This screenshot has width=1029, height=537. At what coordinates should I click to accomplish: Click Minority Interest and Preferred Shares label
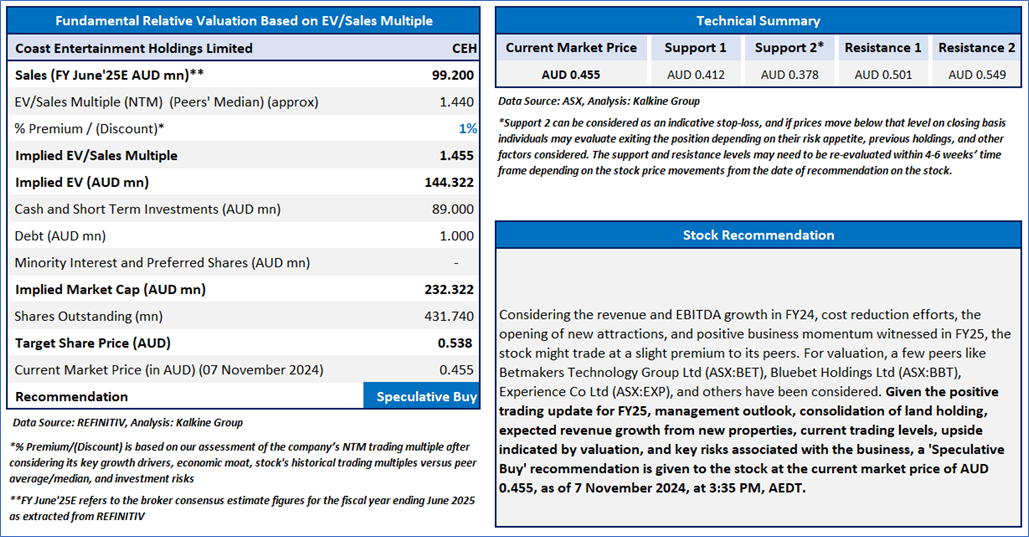coord(162,263)
